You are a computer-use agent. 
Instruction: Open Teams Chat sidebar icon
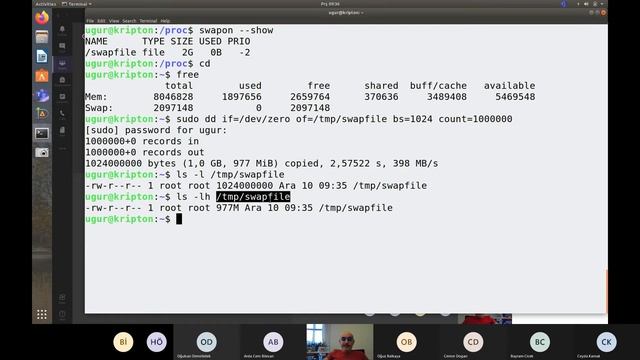pos(62,46)
